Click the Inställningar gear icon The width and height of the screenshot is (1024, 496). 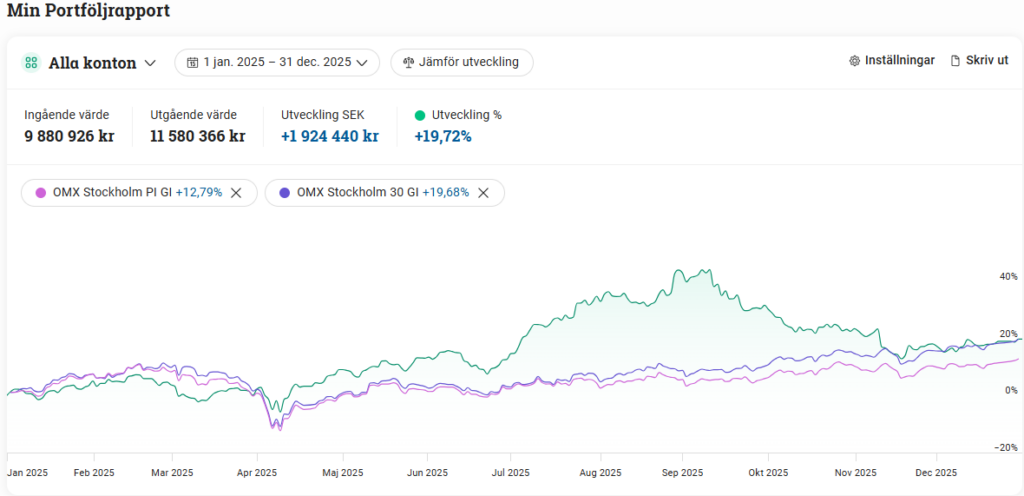(854, 61)
